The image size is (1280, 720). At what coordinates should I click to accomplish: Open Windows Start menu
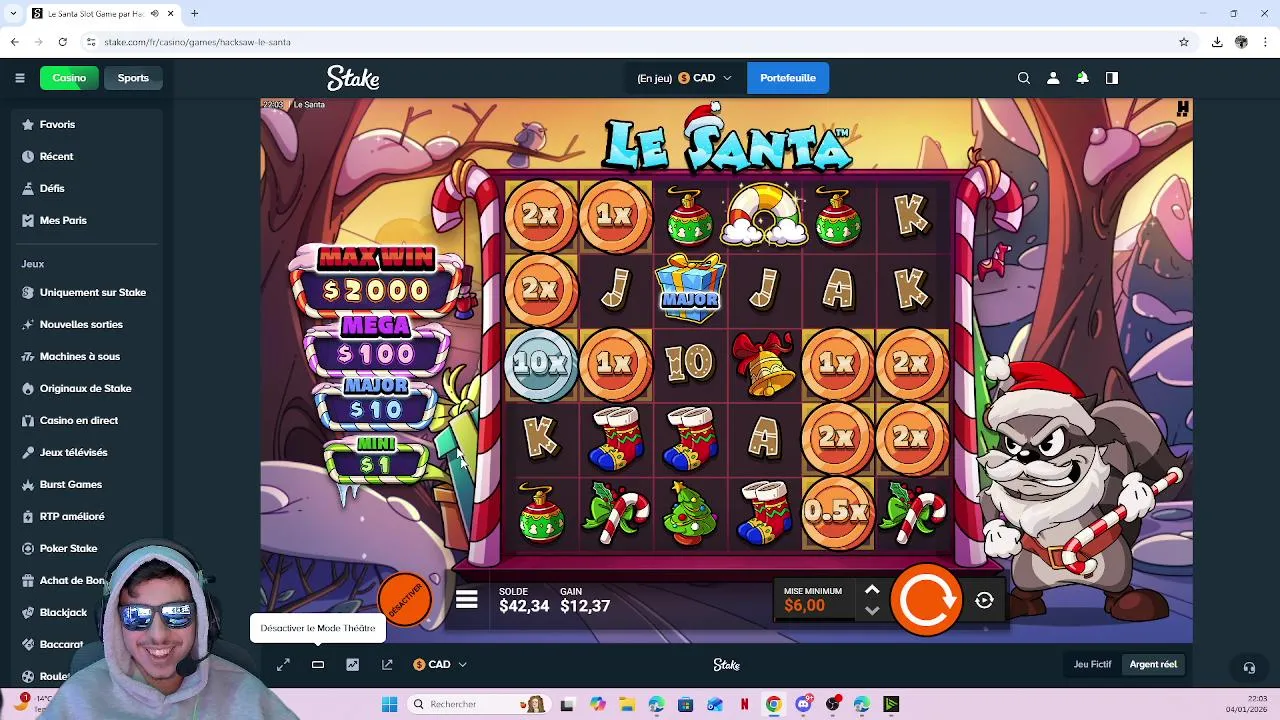[389, 704]
